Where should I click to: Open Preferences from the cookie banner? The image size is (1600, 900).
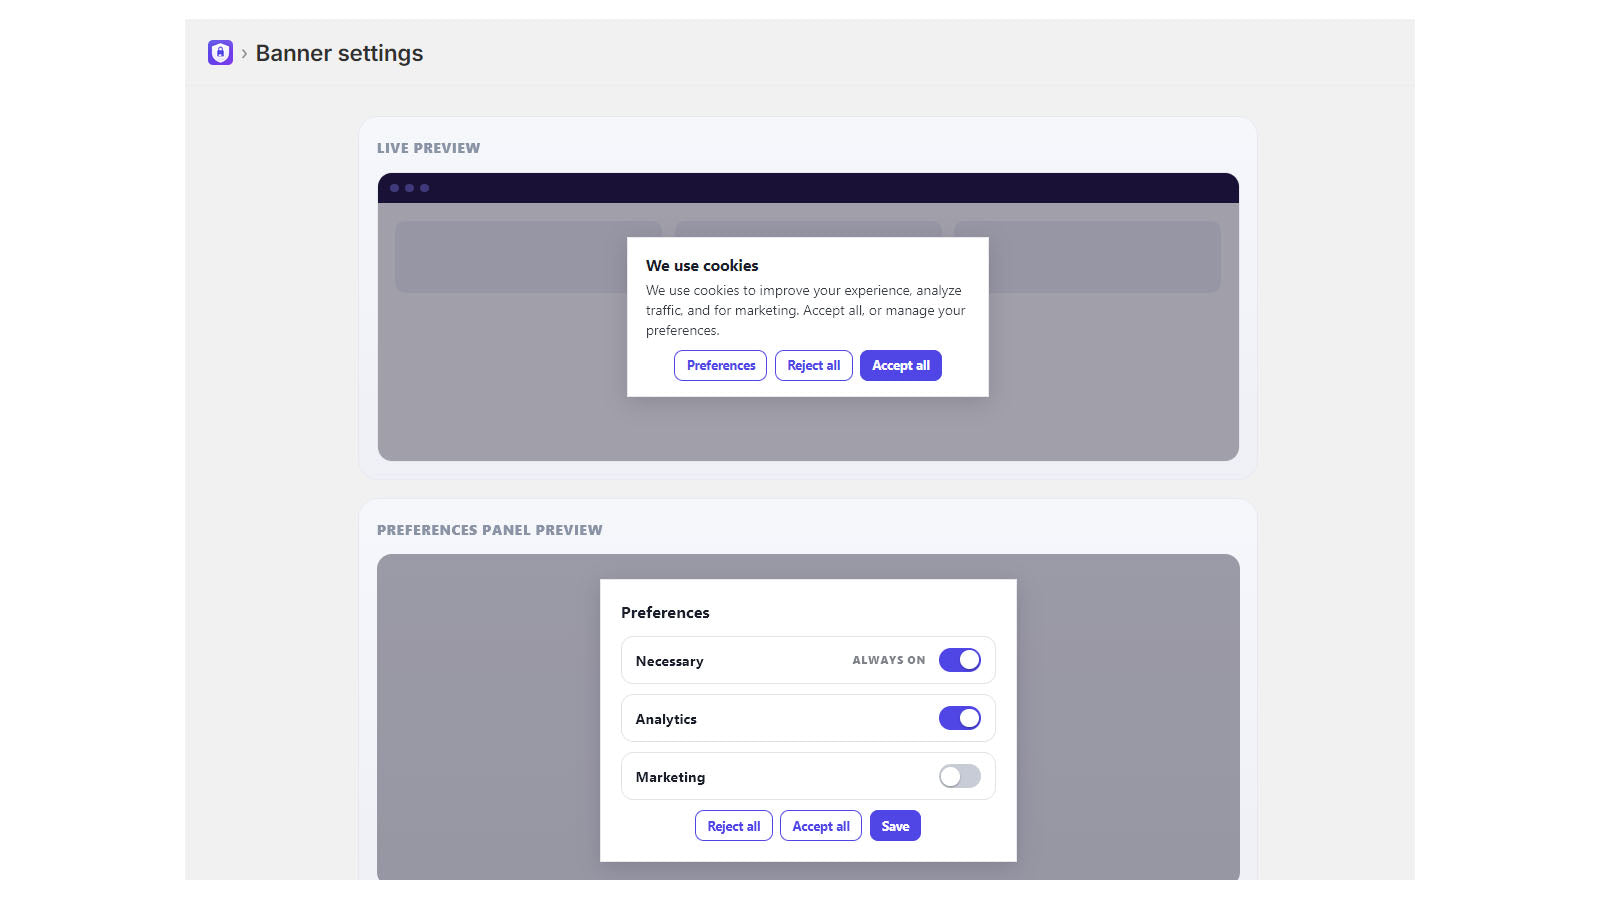tap(721, 365)
